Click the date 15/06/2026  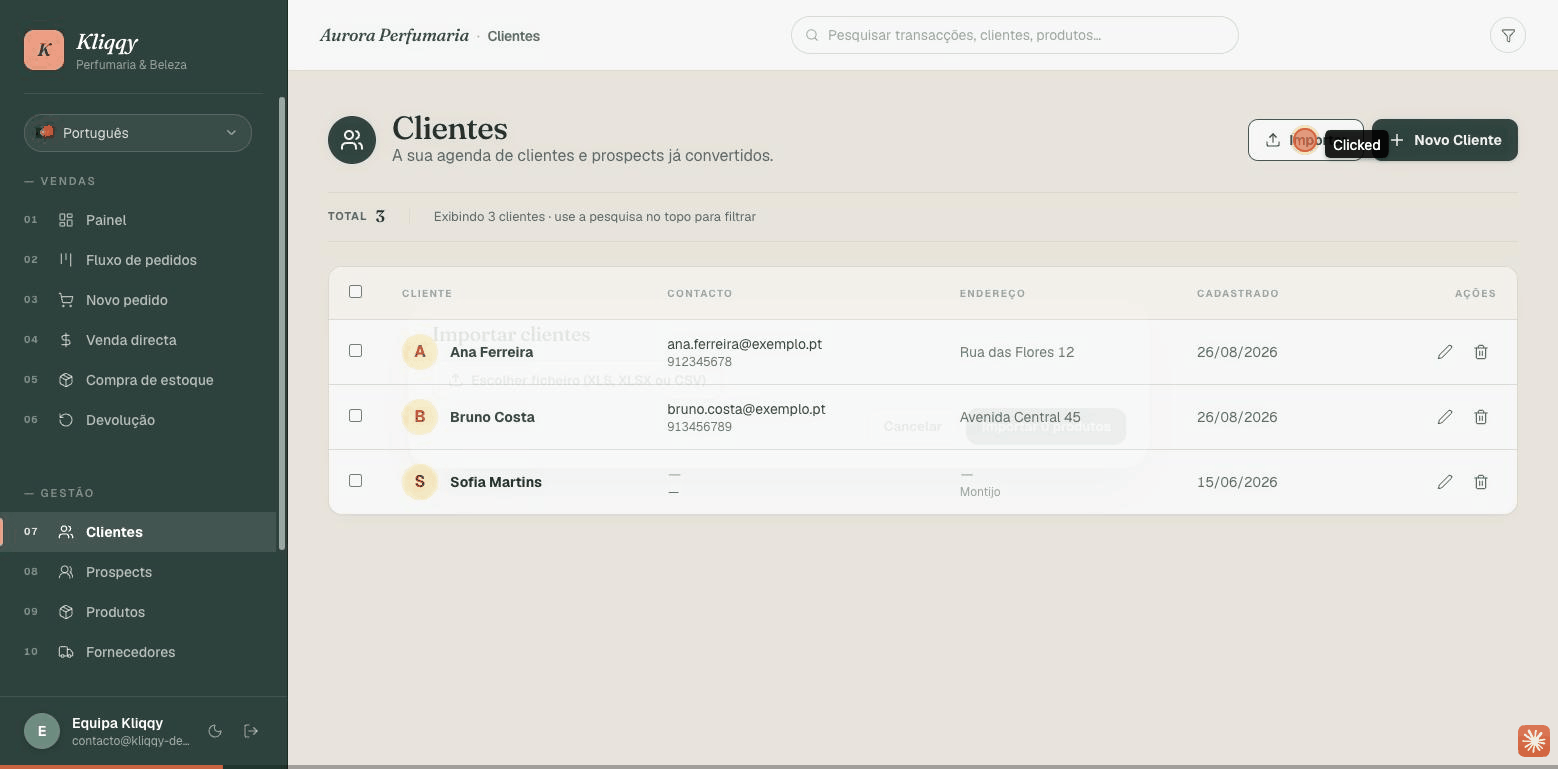coord(1237,482)
